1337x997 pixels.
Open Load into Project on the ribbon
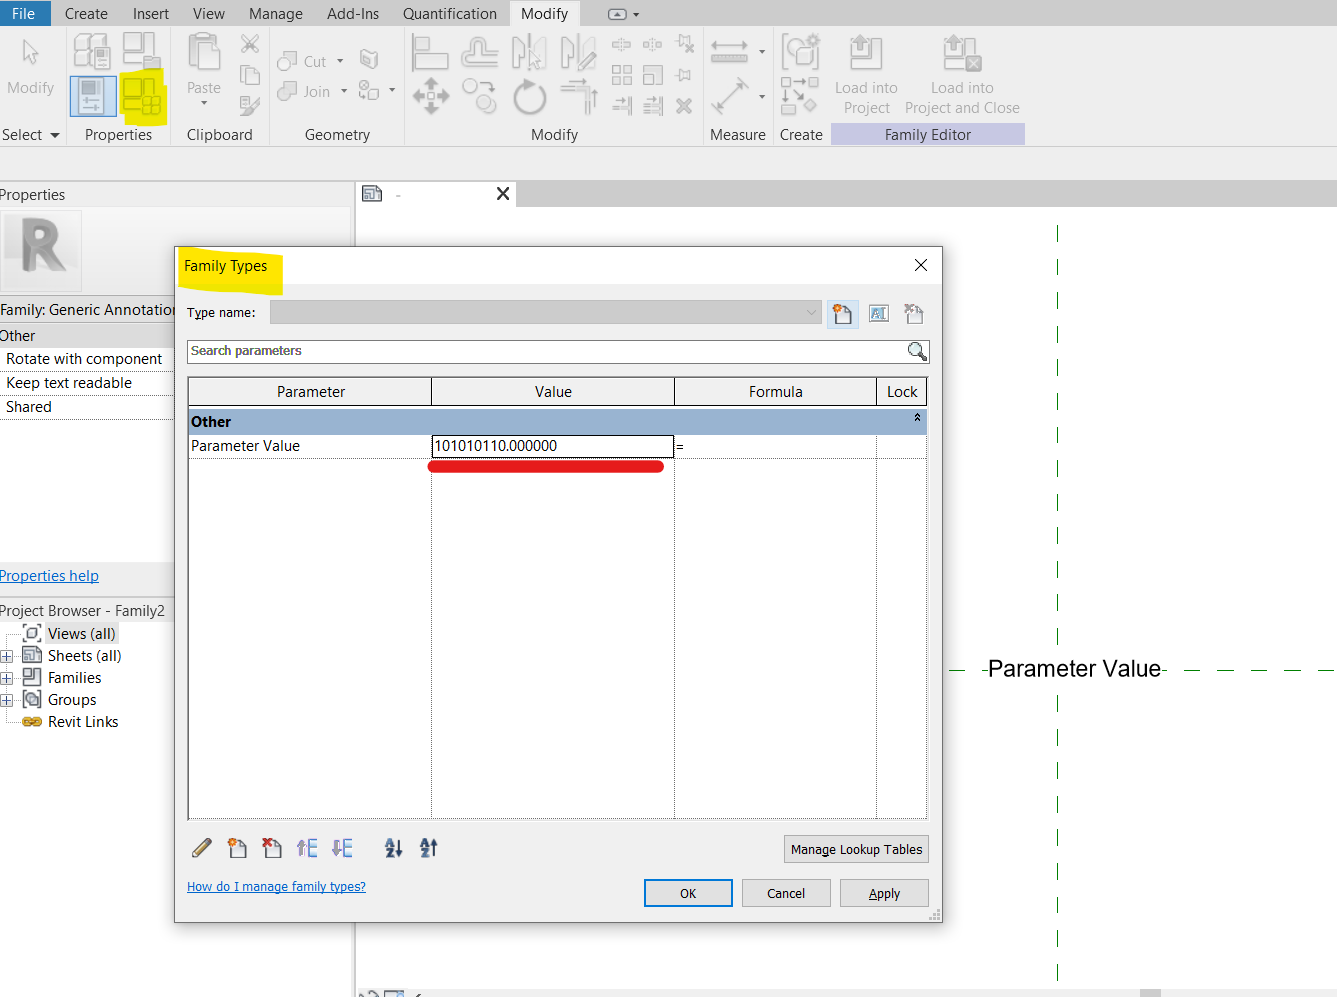(866, 75)
